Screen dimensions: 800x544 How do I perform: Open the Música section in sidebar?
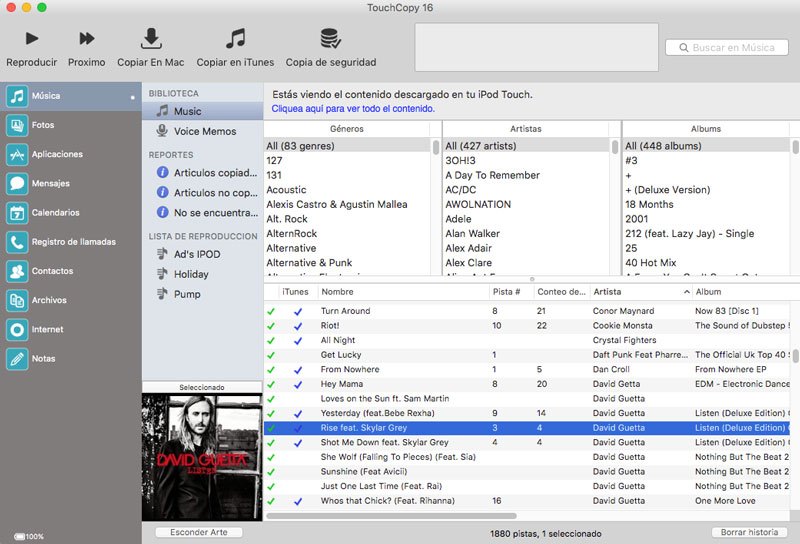click(x=71, y=96)
